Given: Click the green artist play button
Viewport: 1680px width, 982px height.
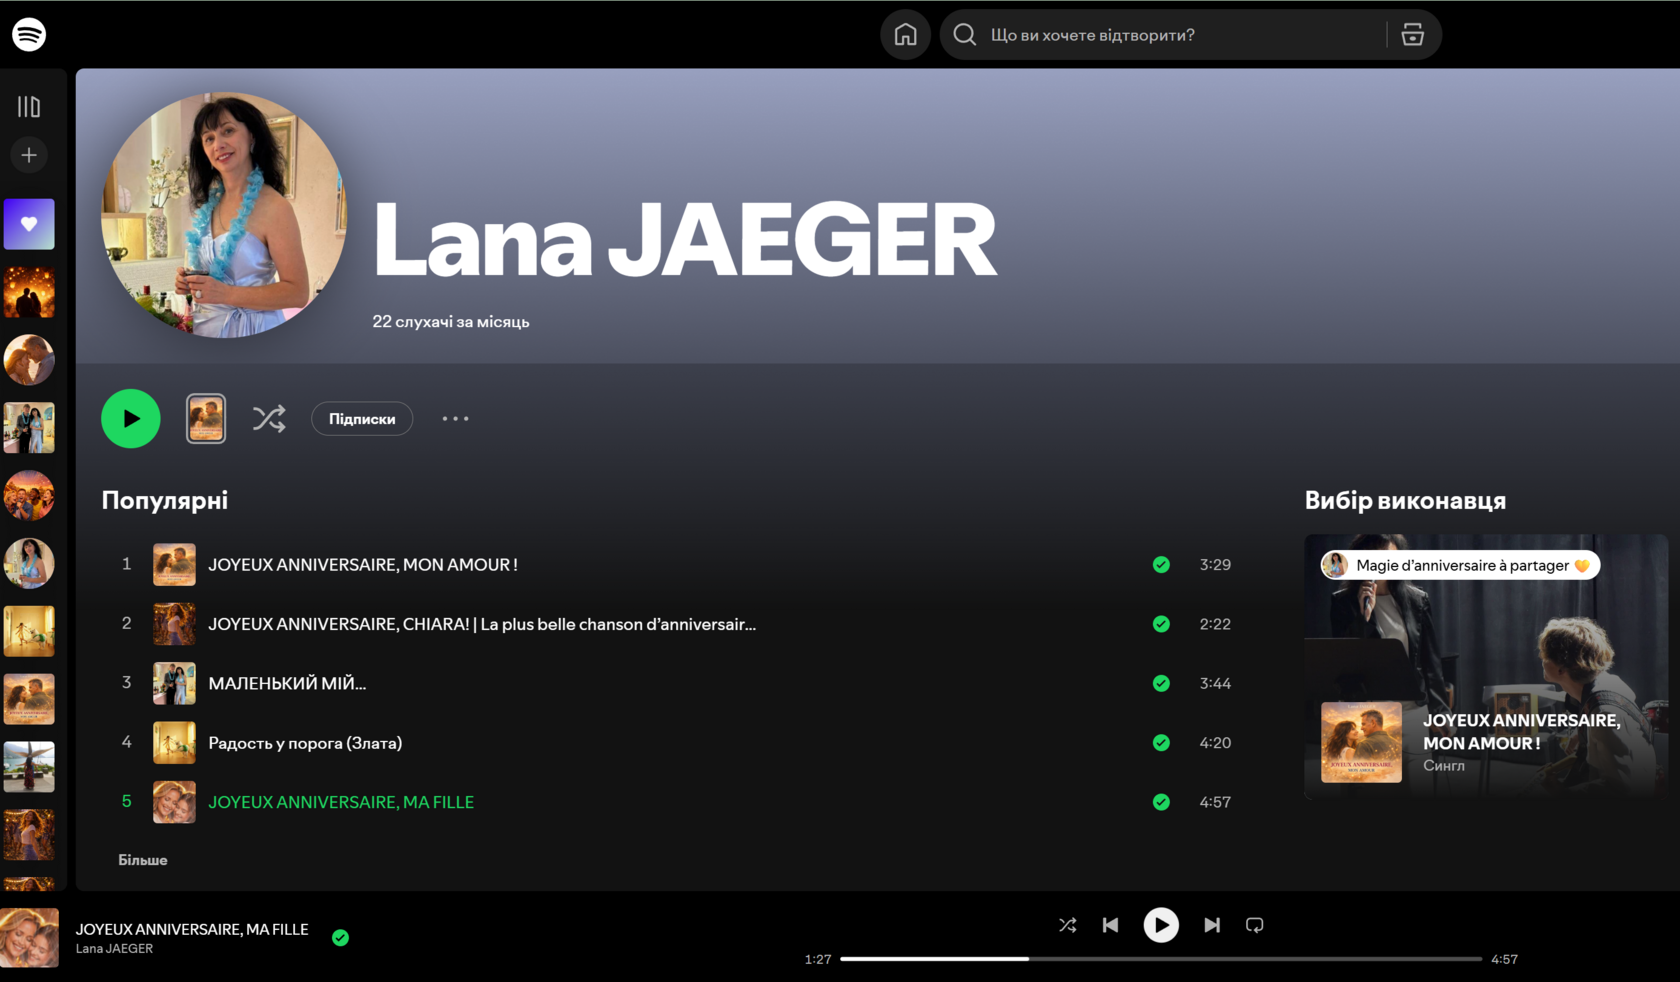Looking at the screenshot, I should [x=131, y=418].
